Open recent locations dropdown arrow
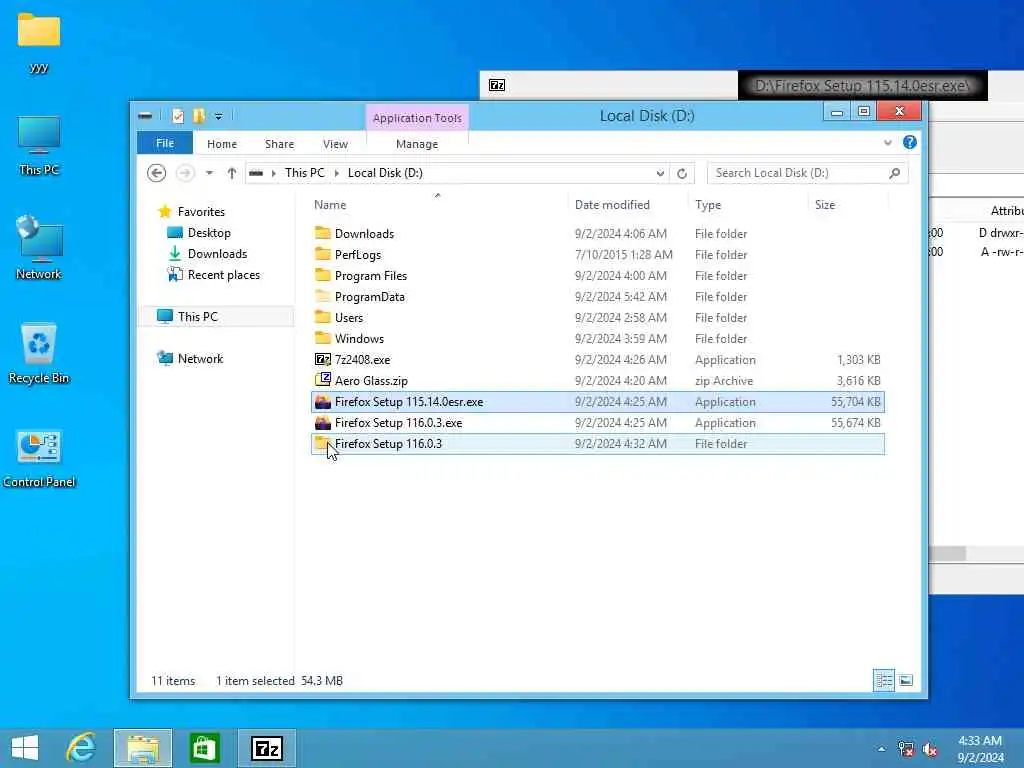The width and height of the screenshot is (1024, 768). click(x=209, y=173)
